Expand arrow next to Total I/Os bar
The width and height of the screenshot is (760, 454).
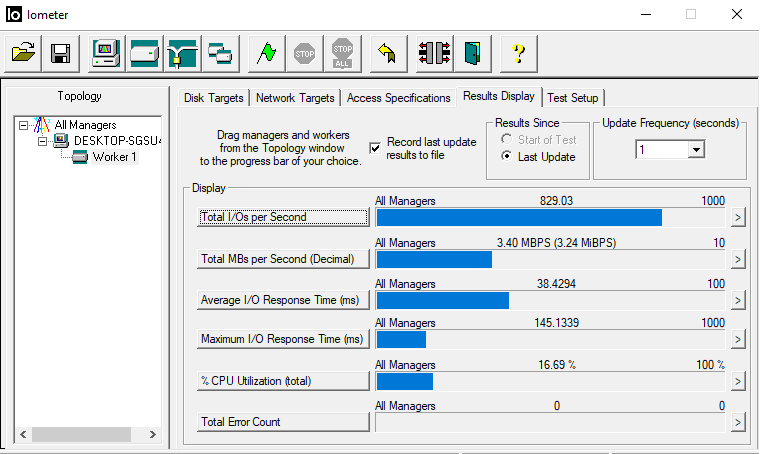(x=738, y=217)
